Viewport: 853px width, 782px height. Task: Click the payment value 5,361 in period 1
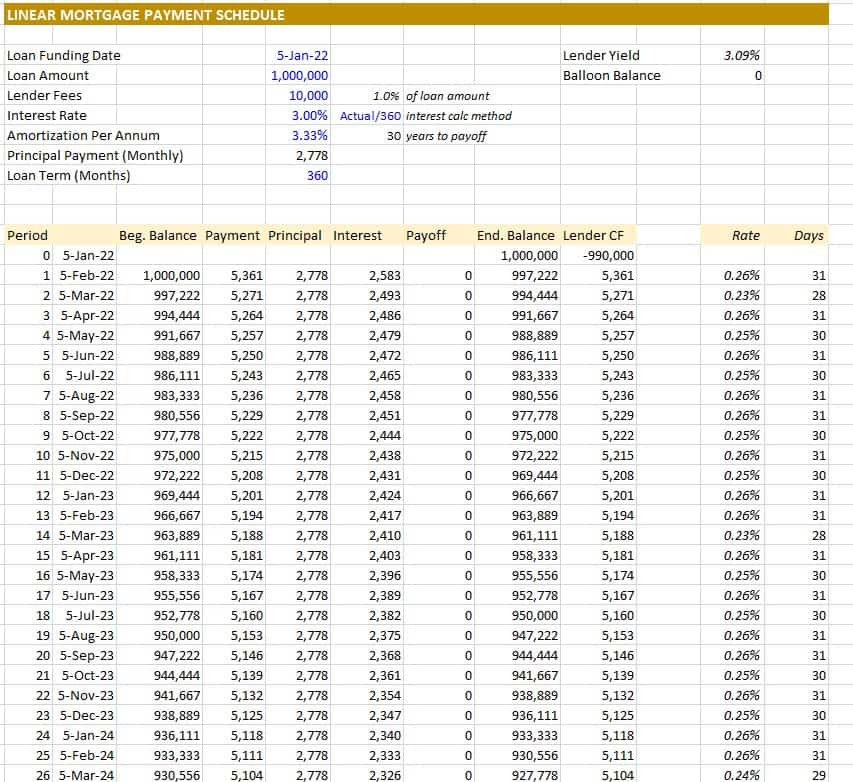[246, 276]
